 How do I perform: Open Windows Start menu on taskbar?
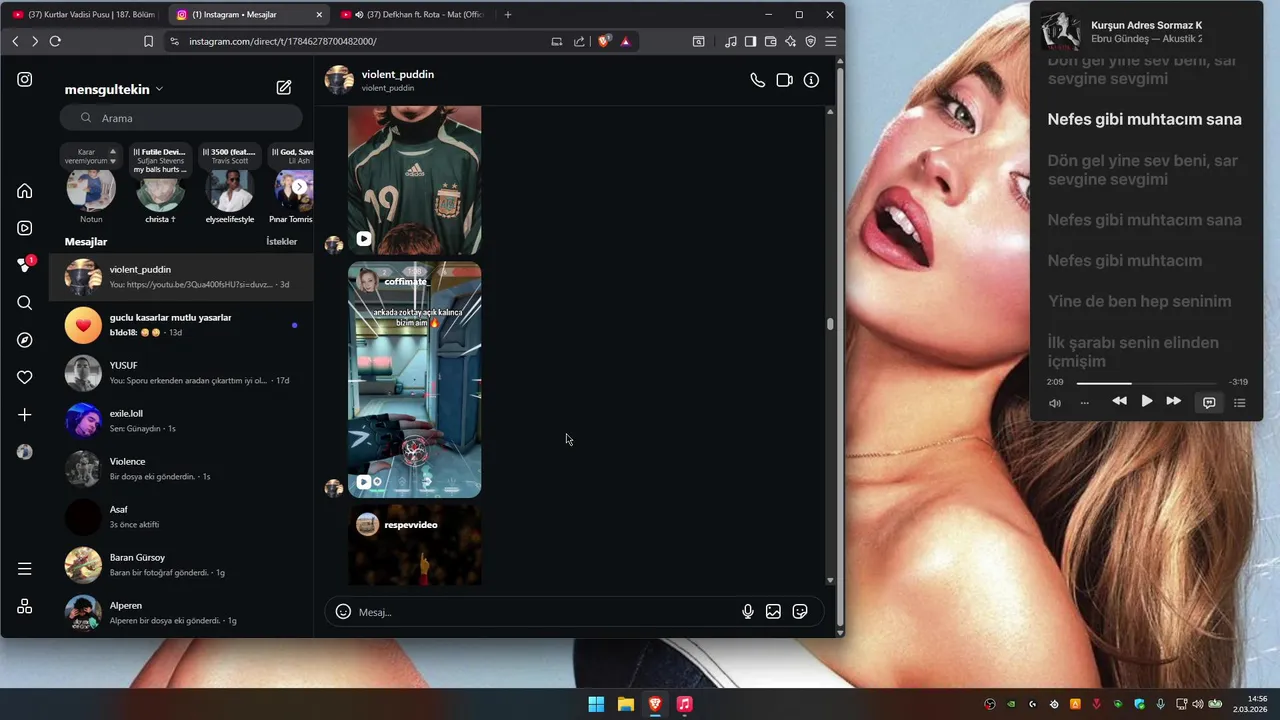[x=596, y=704]
